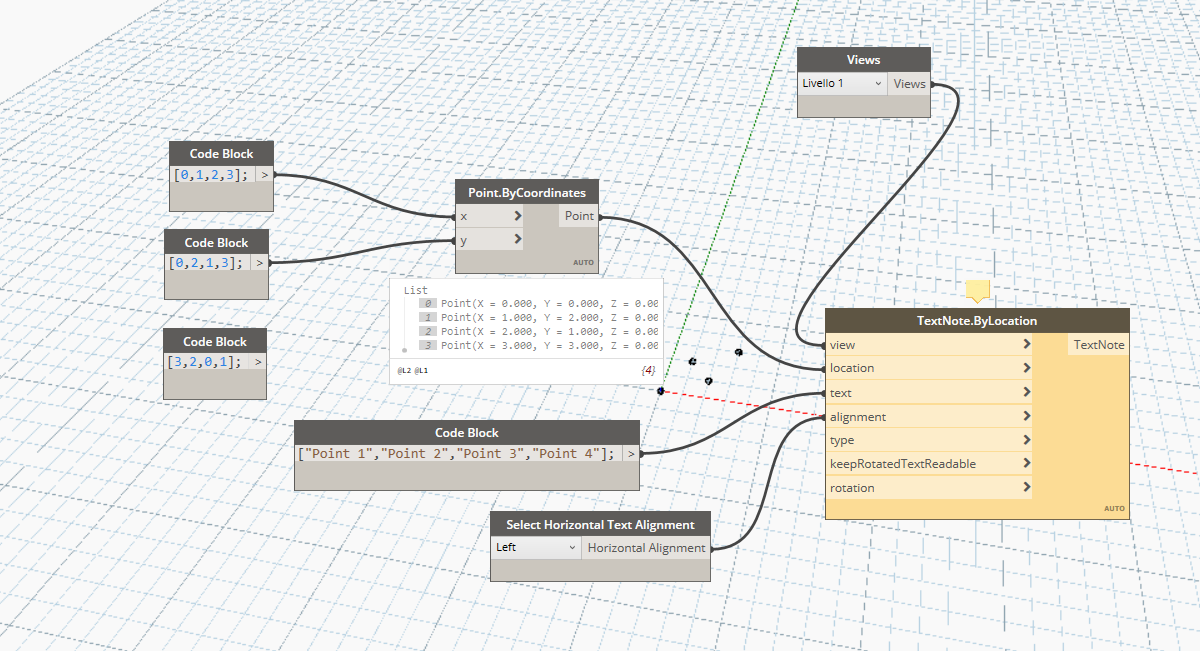Select list item 1 Point X = 1.000
This screenshot has width=1200, height=651.
[x=539, y=317]
